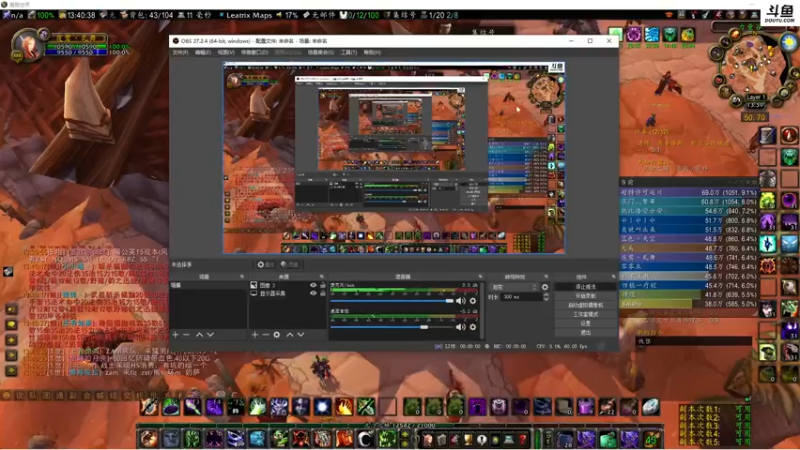Viewport: 800px width, 450px height.
Task: Open the 停靠窗口(D) menu in OBS
Action: click(254, 53)
